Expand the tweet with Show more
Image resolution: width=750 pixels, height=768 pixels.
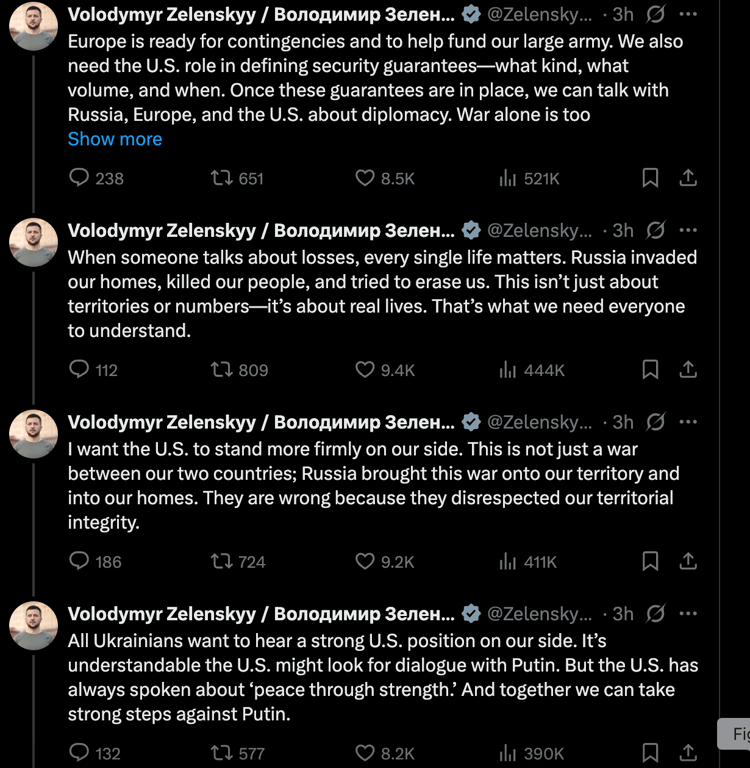(114, 139)
